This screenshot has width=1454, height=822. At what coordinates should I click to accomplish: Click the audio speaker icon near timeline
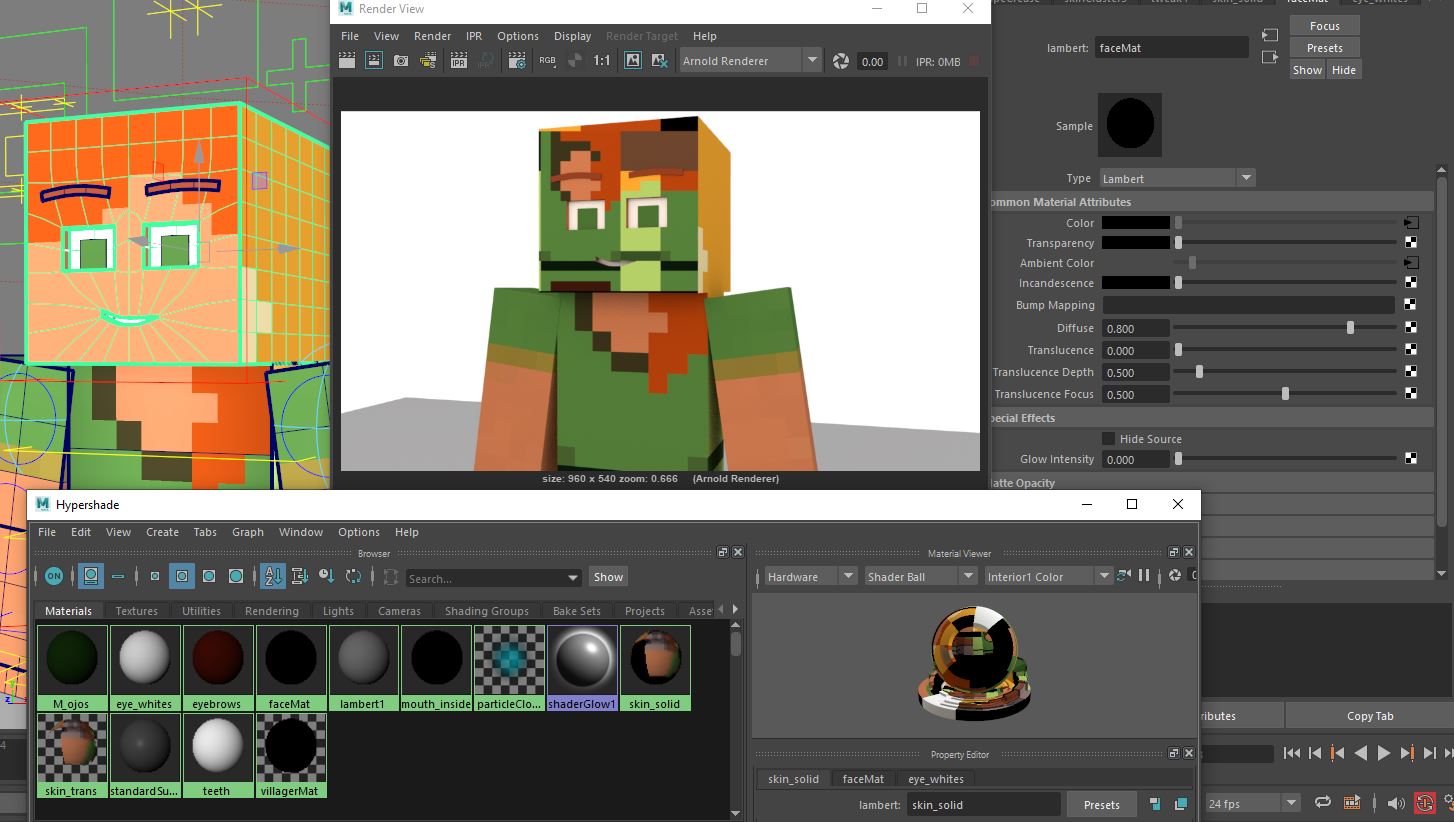tap(1397, 802)
